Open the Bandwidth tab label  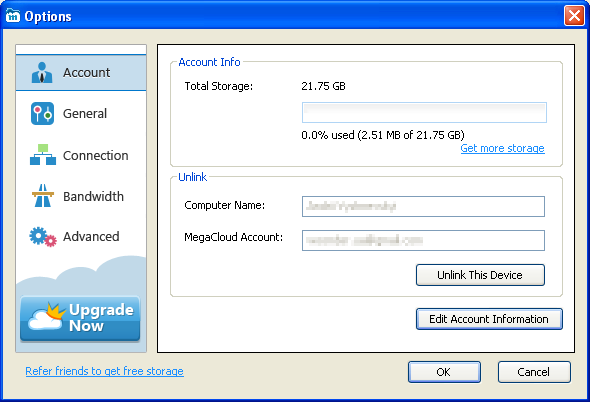(x=93, y=196)
